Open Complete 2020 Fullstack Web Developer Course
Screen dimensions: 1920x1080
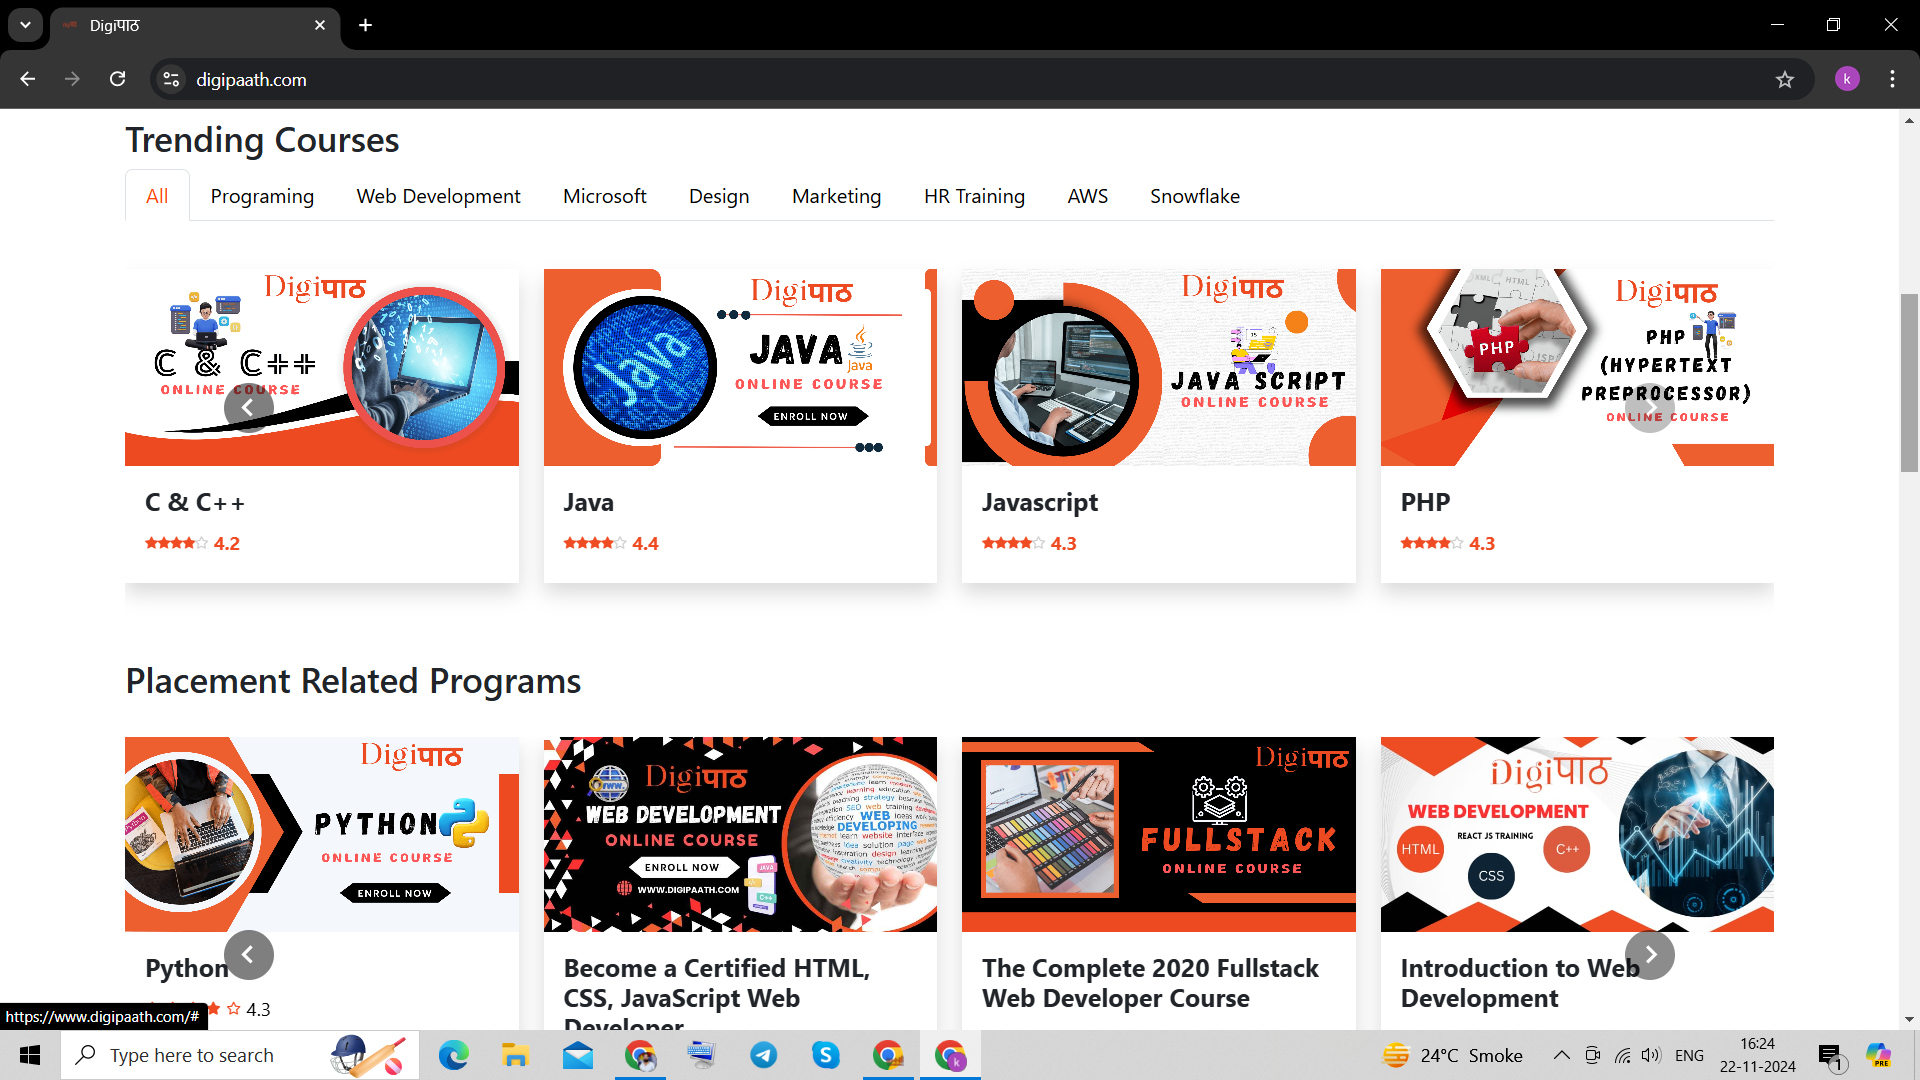(x=1150, y=983)
